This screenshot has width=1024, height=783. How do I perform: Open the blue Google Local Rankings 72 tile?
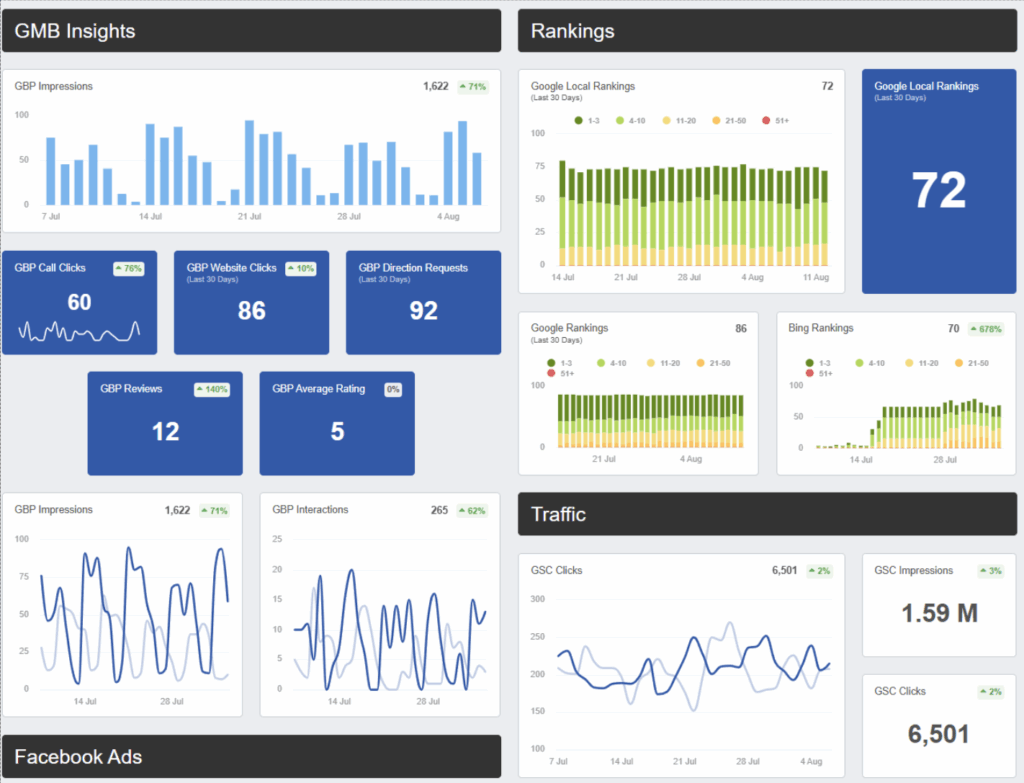939,181
